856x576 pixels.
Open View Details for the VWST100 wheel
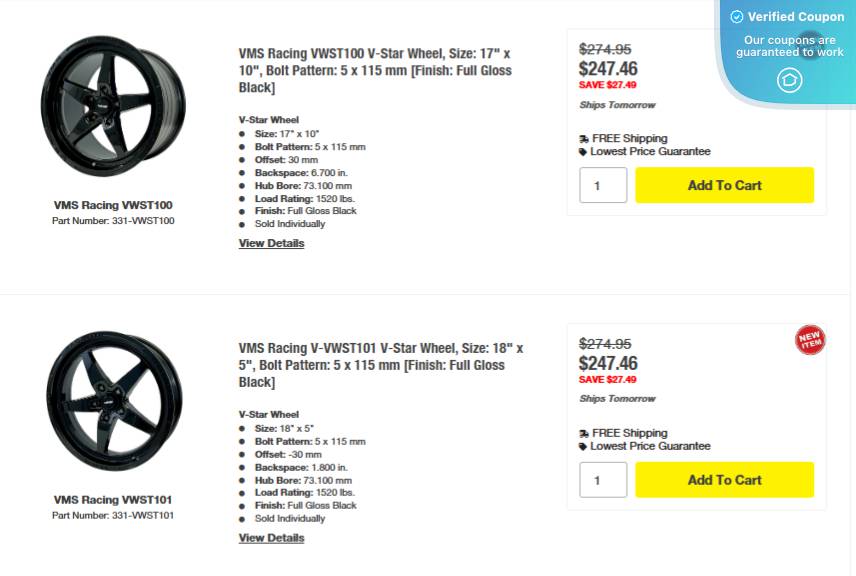point(271,243)
